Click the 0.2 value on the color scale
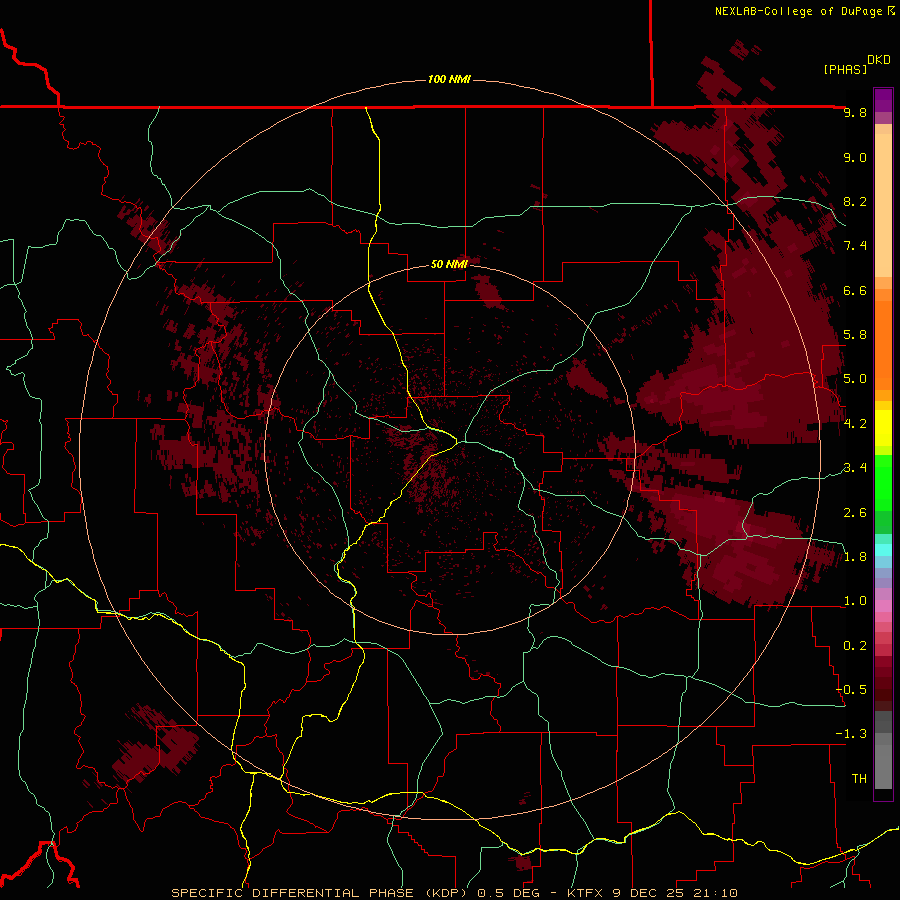Screen dimensions: 900x900 pyautogui.click(x=855, y=646)
